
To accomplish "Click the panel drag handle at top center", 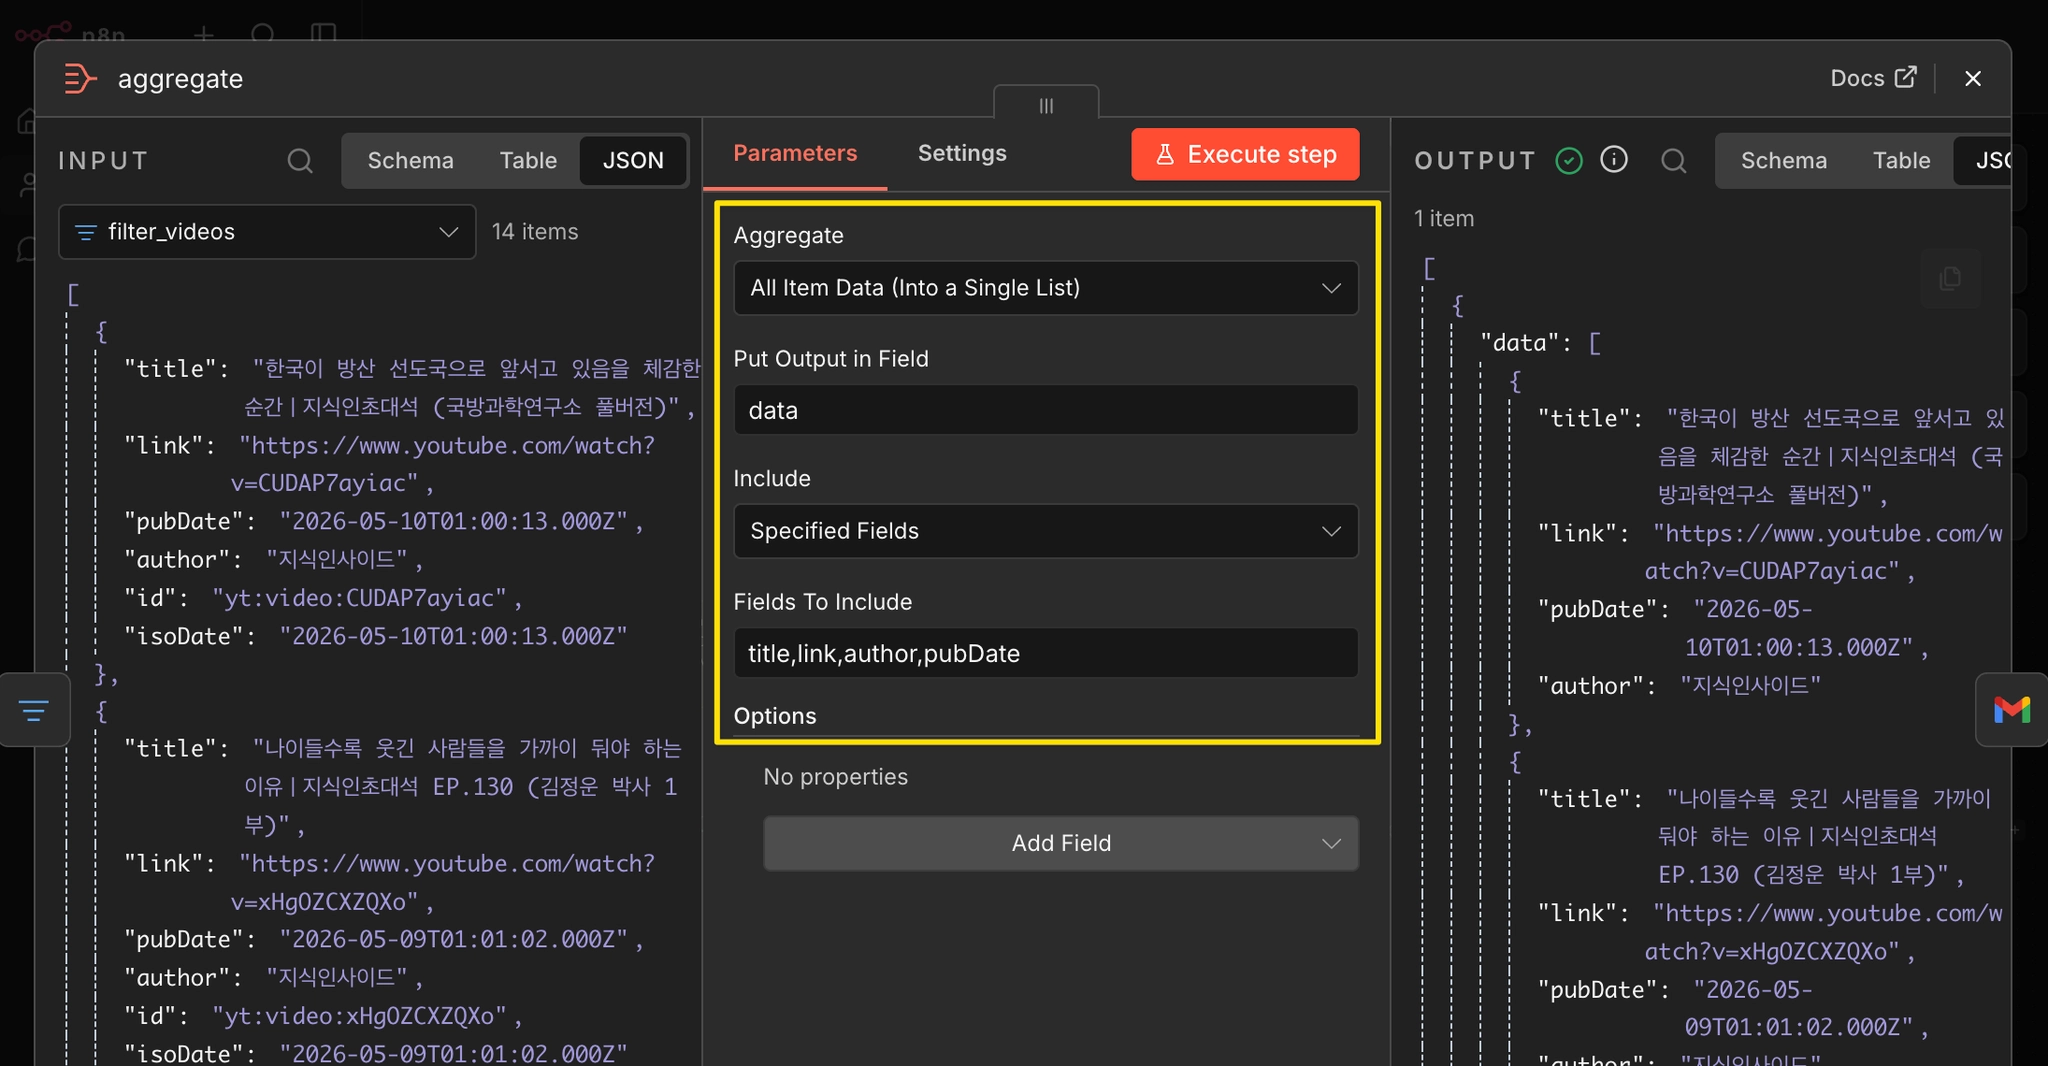I will click(1046, 105).
